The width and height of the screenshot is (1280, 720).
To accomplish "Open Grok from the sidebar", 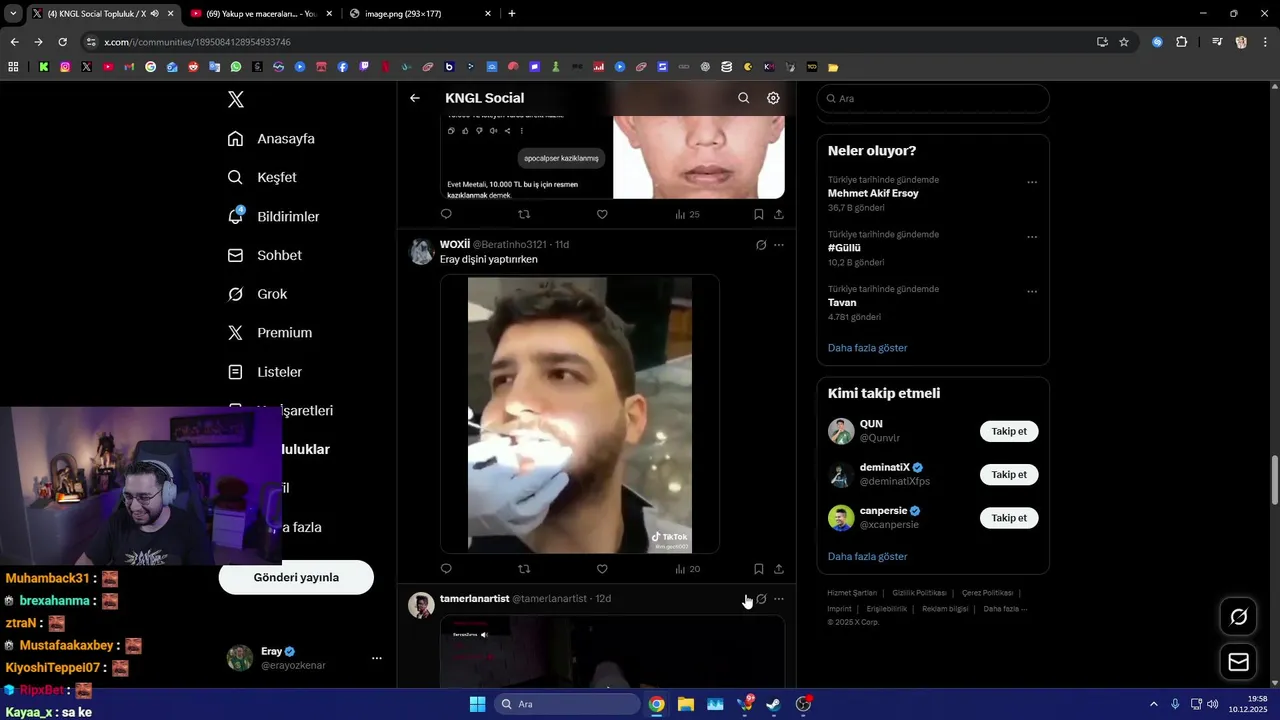I will 257,294.
